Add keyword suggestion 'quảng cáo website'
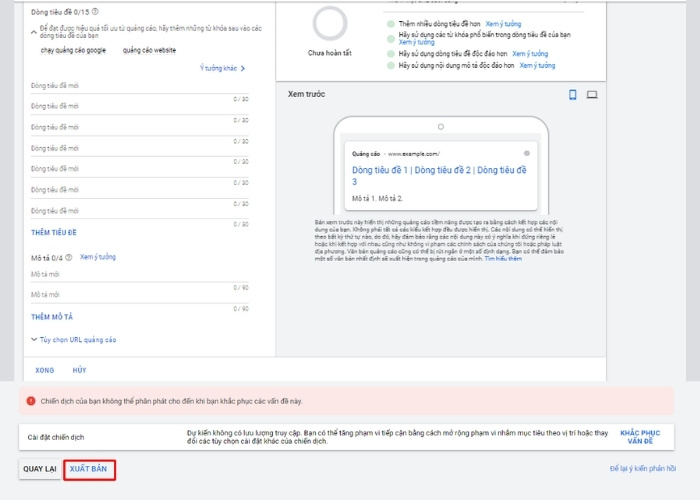 pyautogui.click(x=152, y=49)
